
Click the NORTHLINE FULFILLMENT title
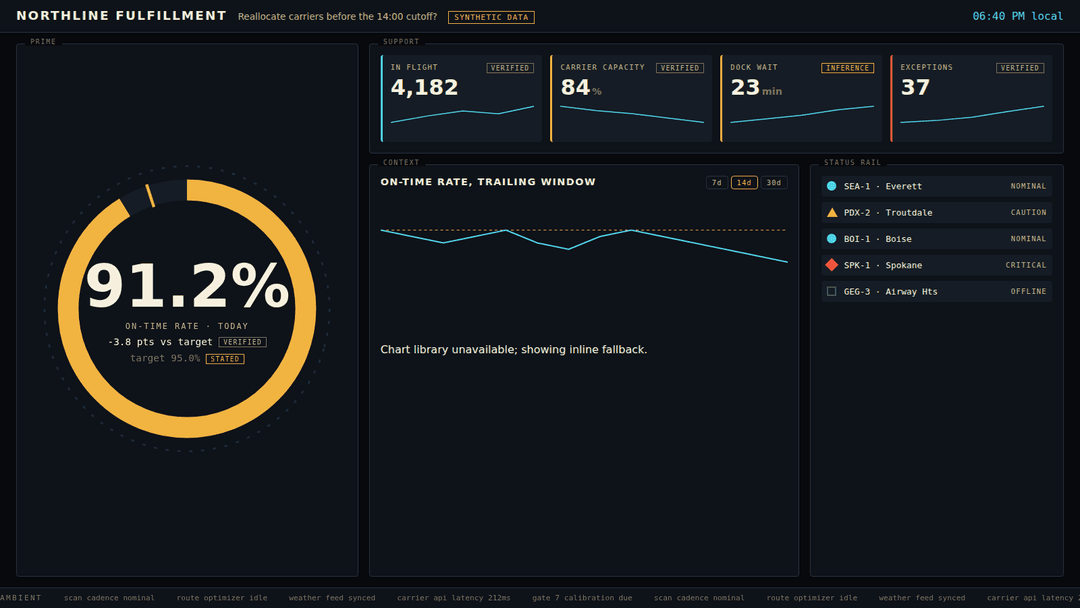(121, 15)
